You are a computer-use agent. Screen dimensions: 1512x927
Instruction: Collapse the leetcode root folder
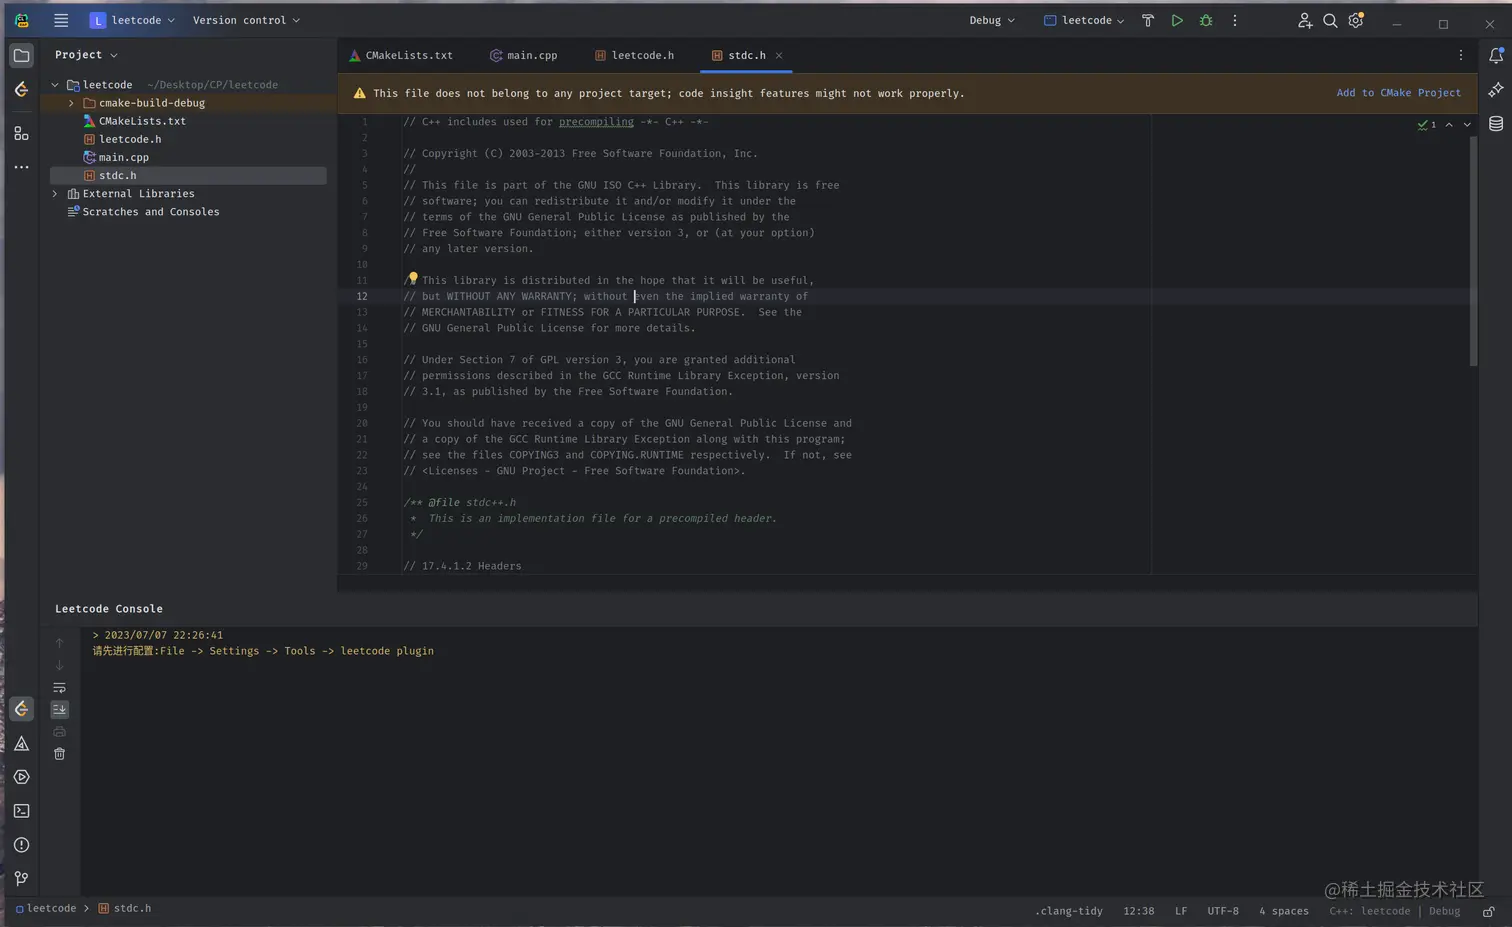pyautogui.click(x=55, y=85)
